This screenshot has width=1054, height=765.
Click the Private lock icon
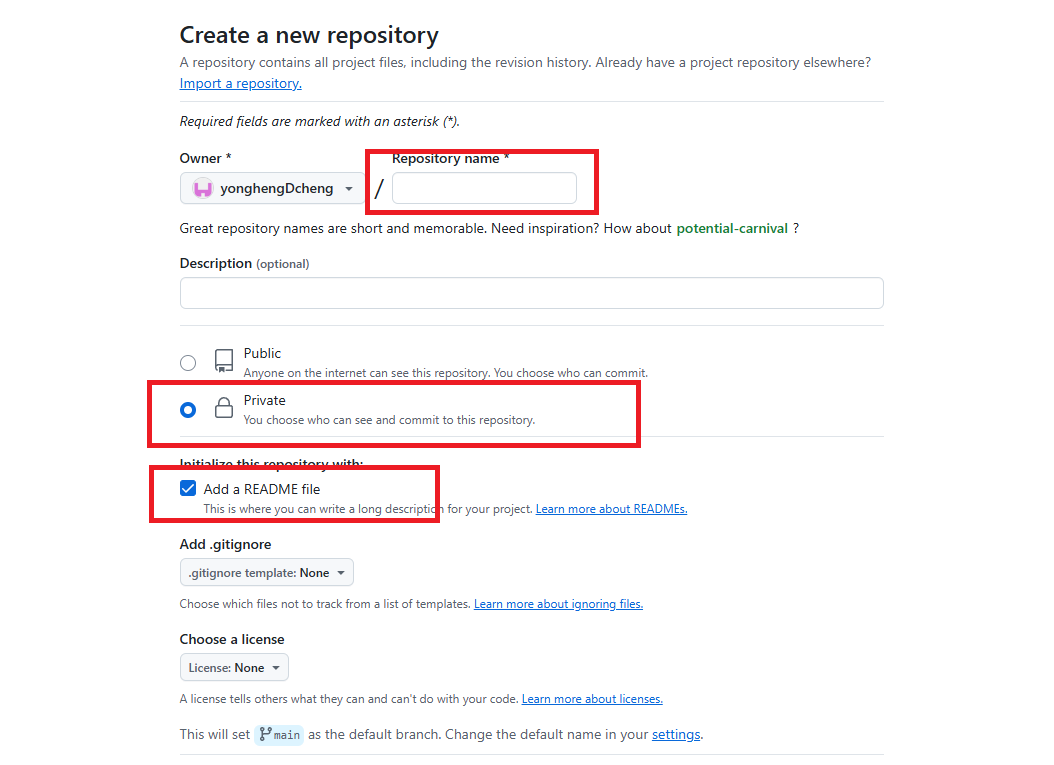click(224, 408)
